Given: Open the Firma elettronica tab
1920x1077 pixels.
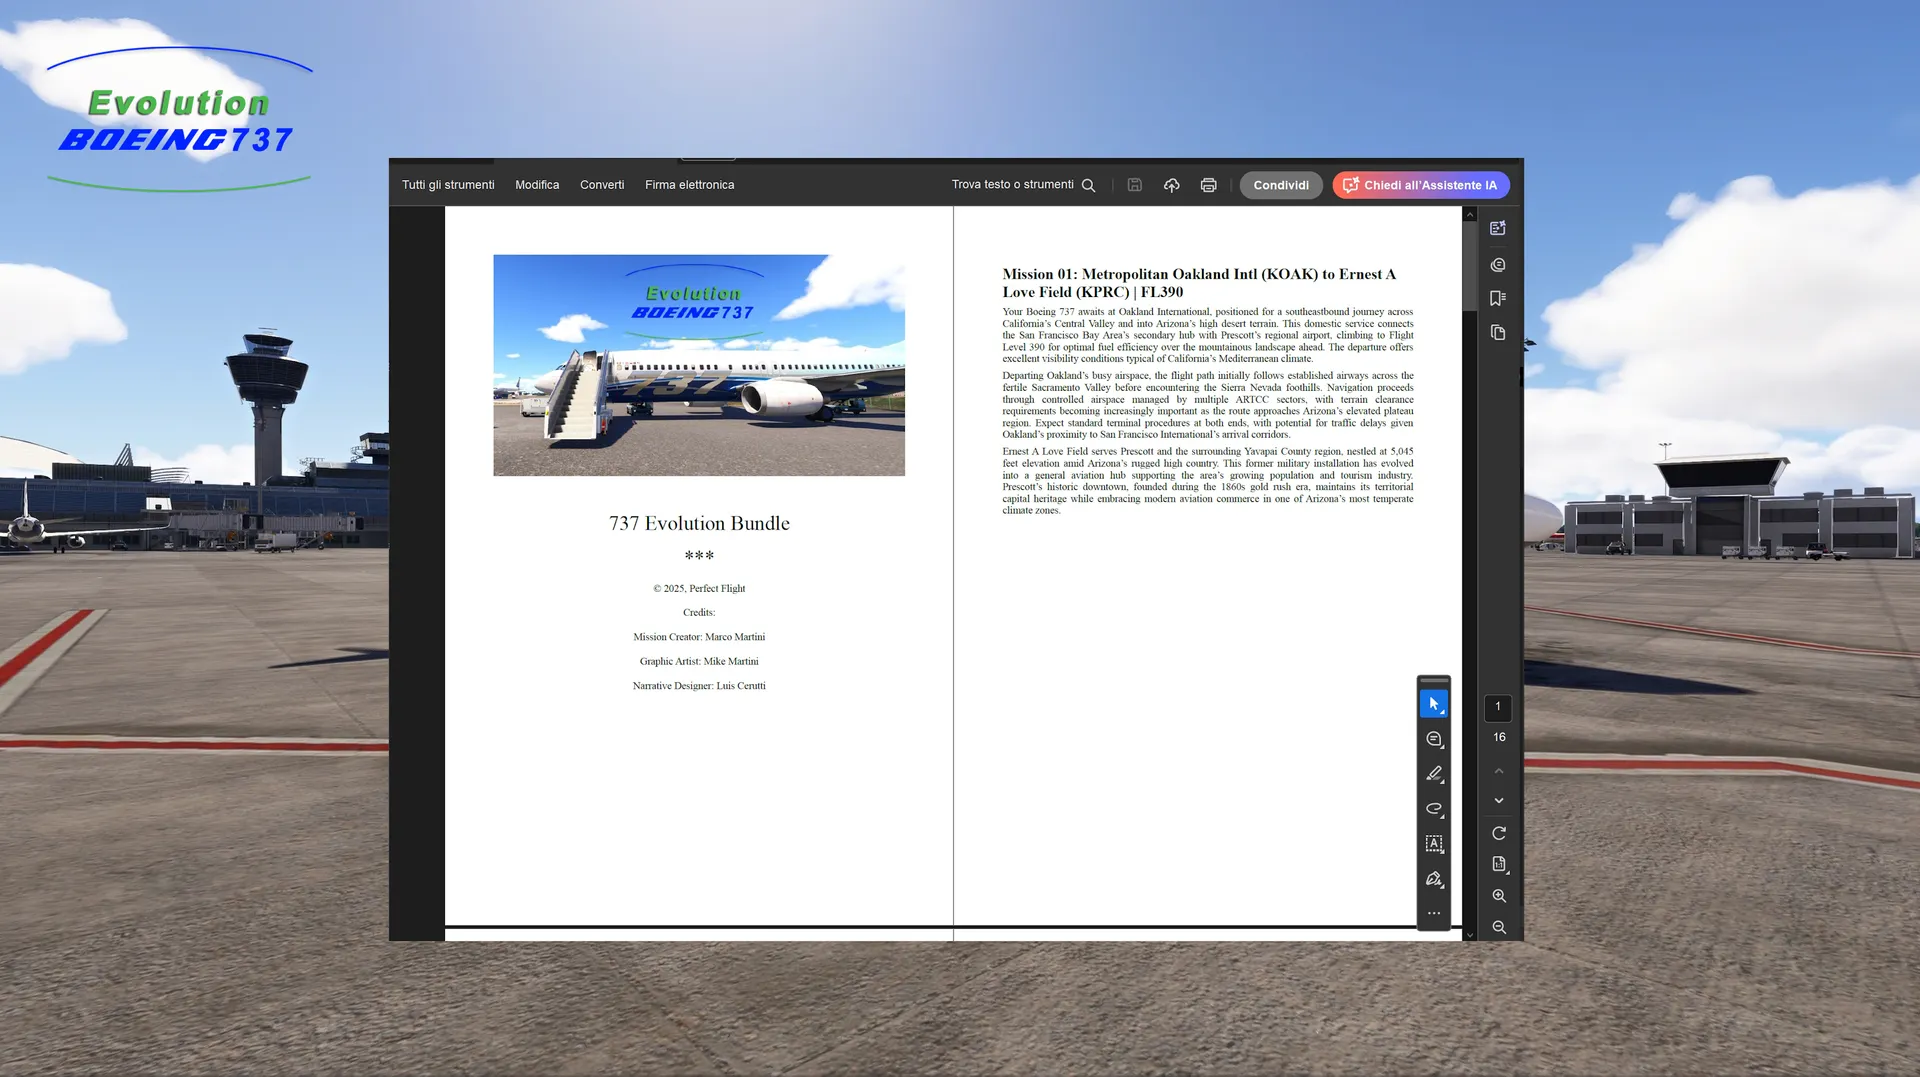Looking at the screenshot, I should pyautogui.click(x=689, y=185).
